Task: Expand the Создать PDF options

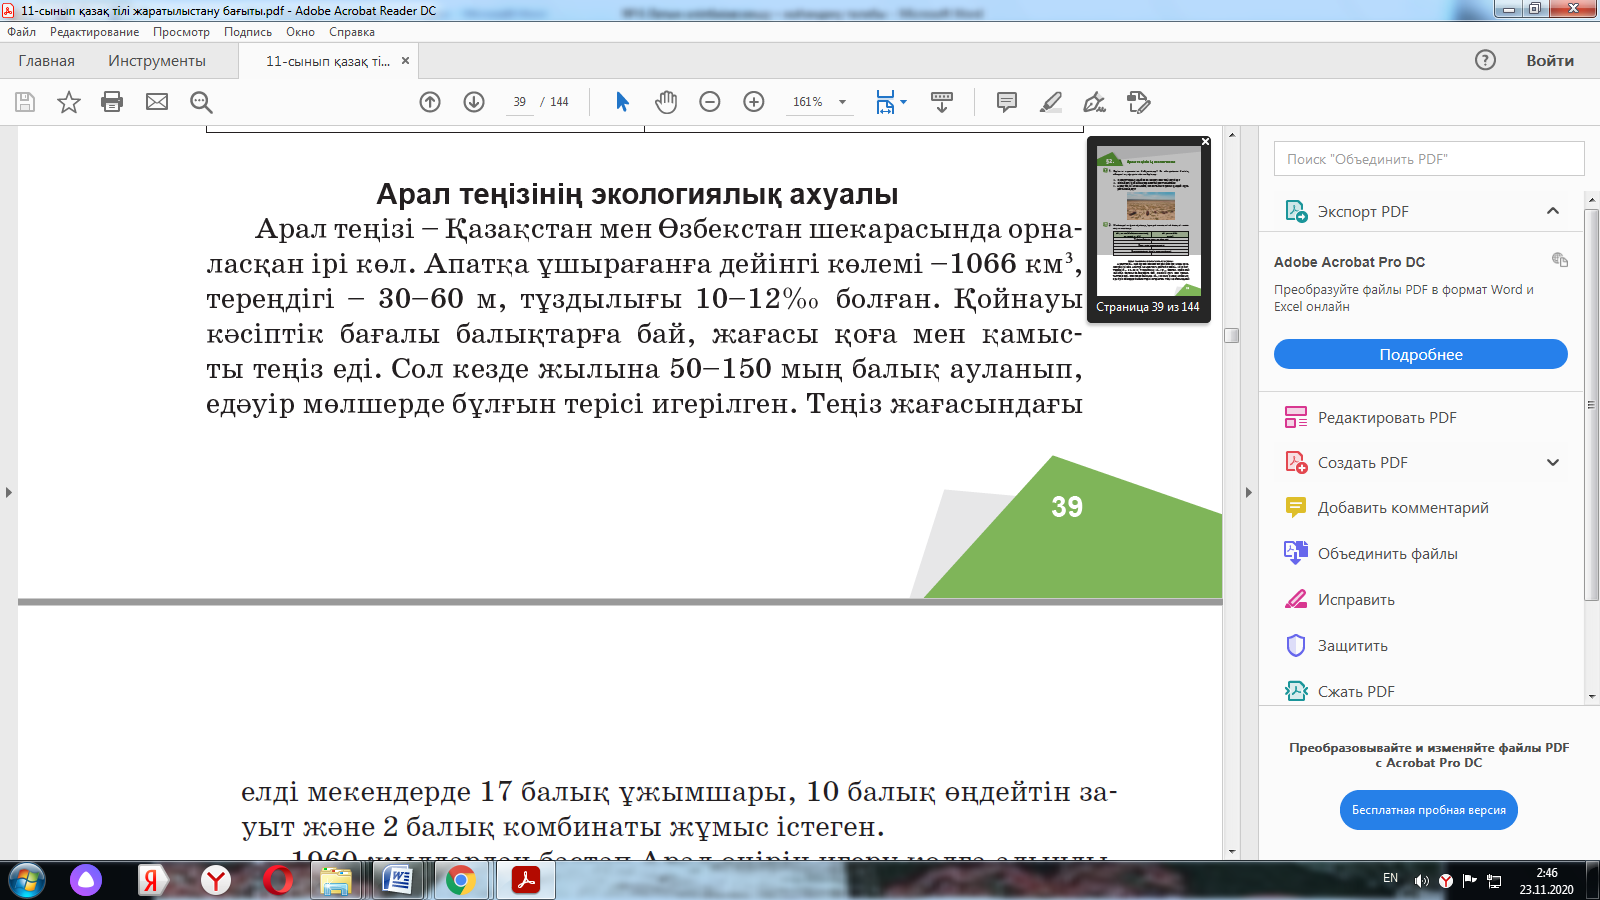Action: point(1552,463)
